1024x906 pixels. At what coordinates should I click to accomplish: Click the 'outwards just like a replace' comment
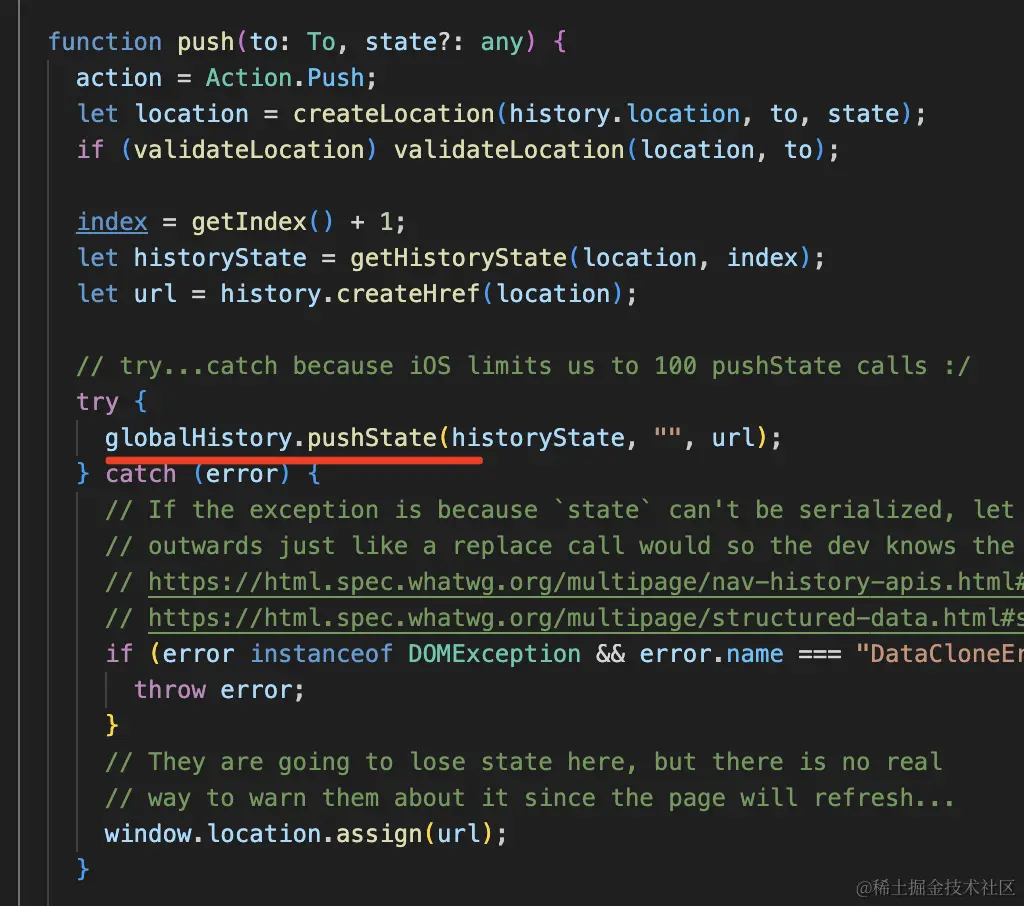(560, 545)
